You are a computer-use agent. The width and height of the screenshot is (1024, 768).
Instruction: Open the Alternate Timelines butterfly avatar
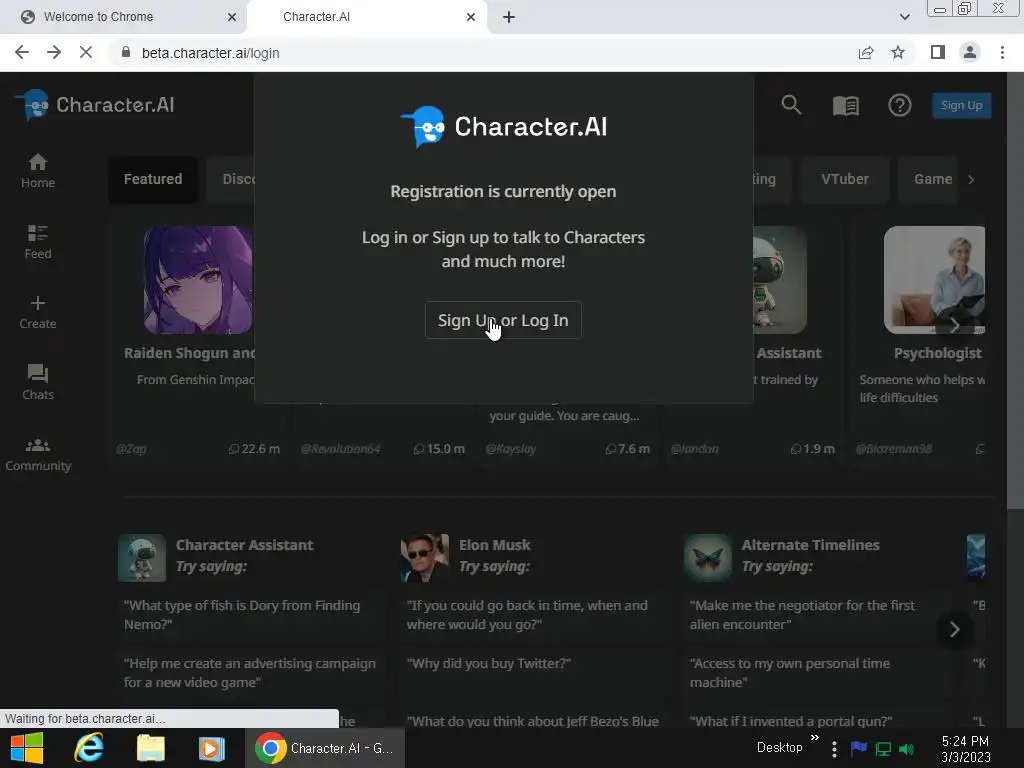[707, 558]
